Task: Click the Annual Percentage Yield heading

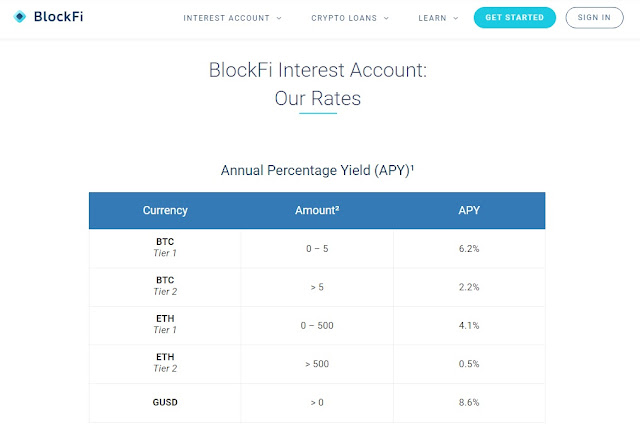Action: coord(318,170)
